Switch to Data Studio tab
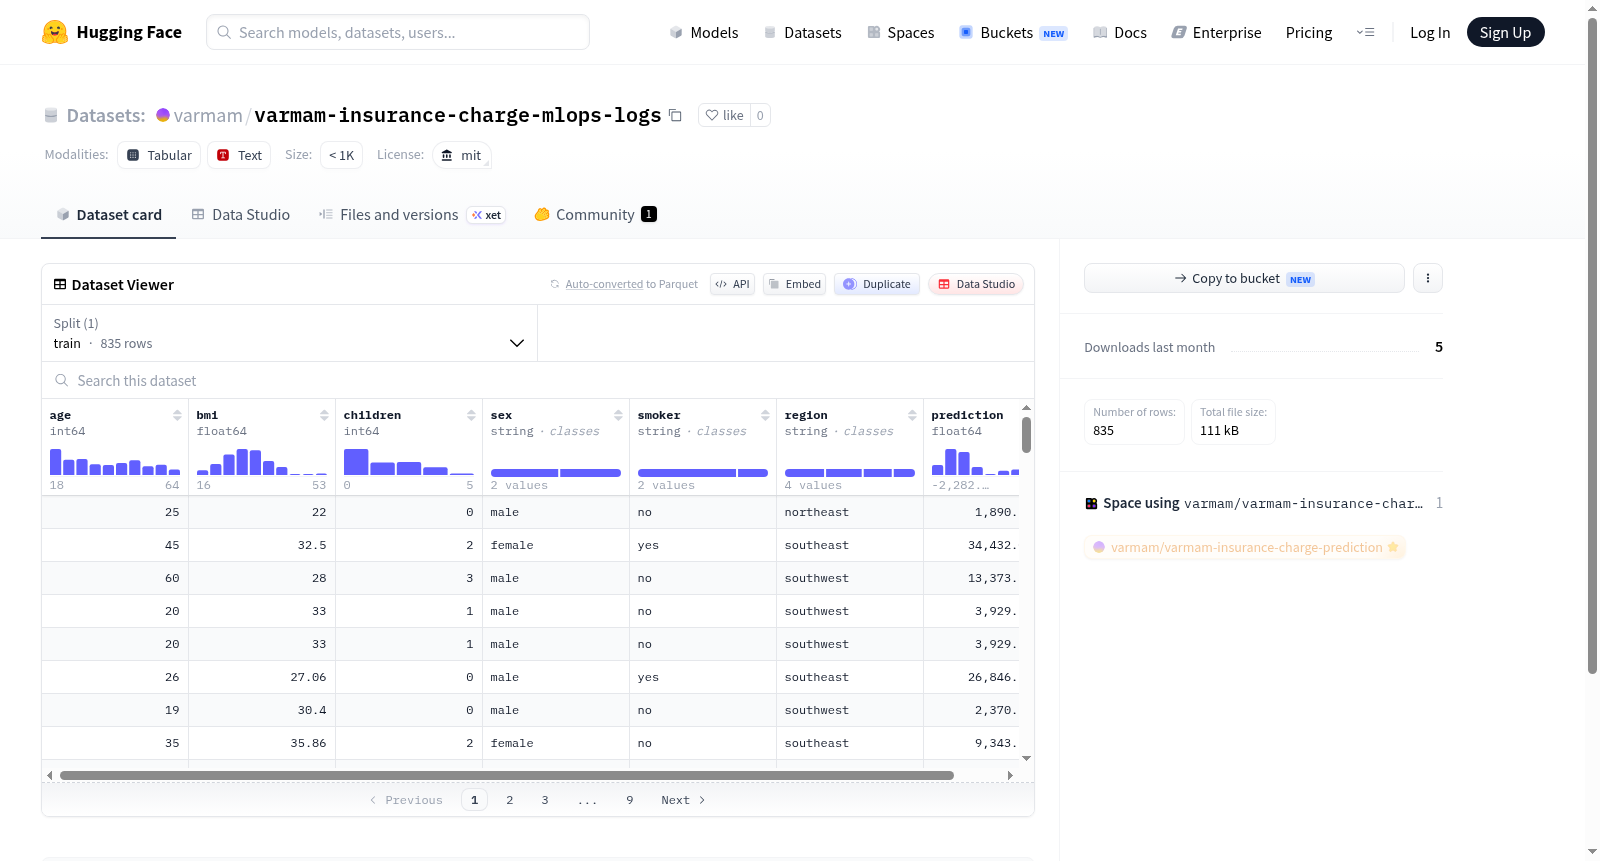 point(241,214)
